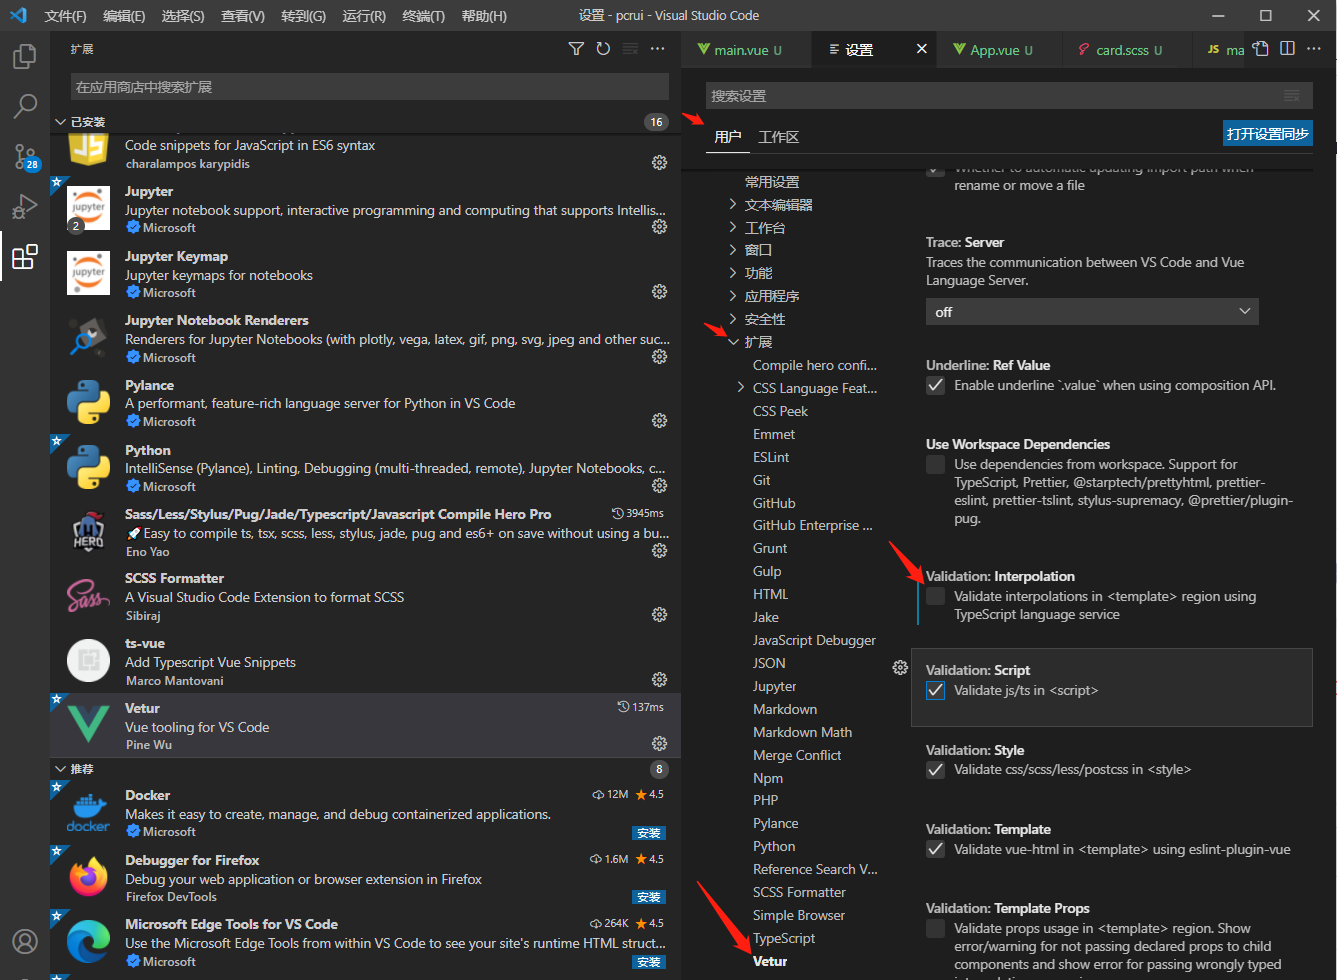Open the Accounts icon in activity bar

click(x=25, y=941)
